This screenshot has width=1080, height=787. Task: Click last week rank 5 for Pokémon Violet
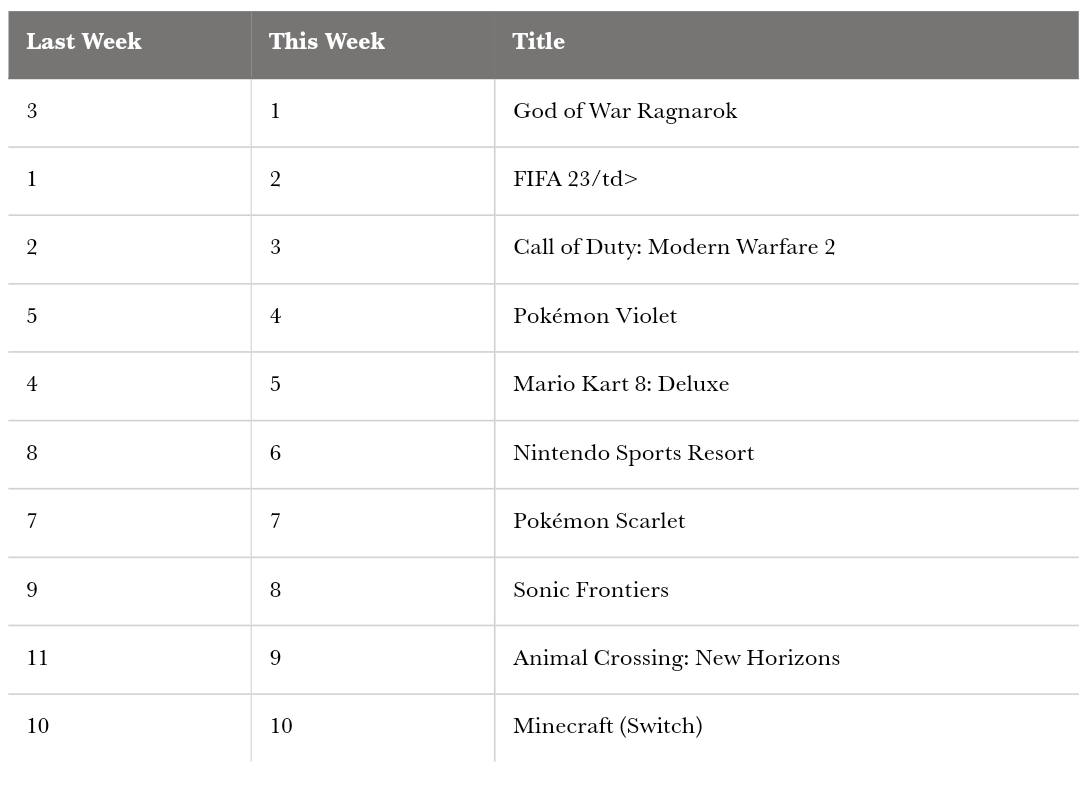click(32, 316)
